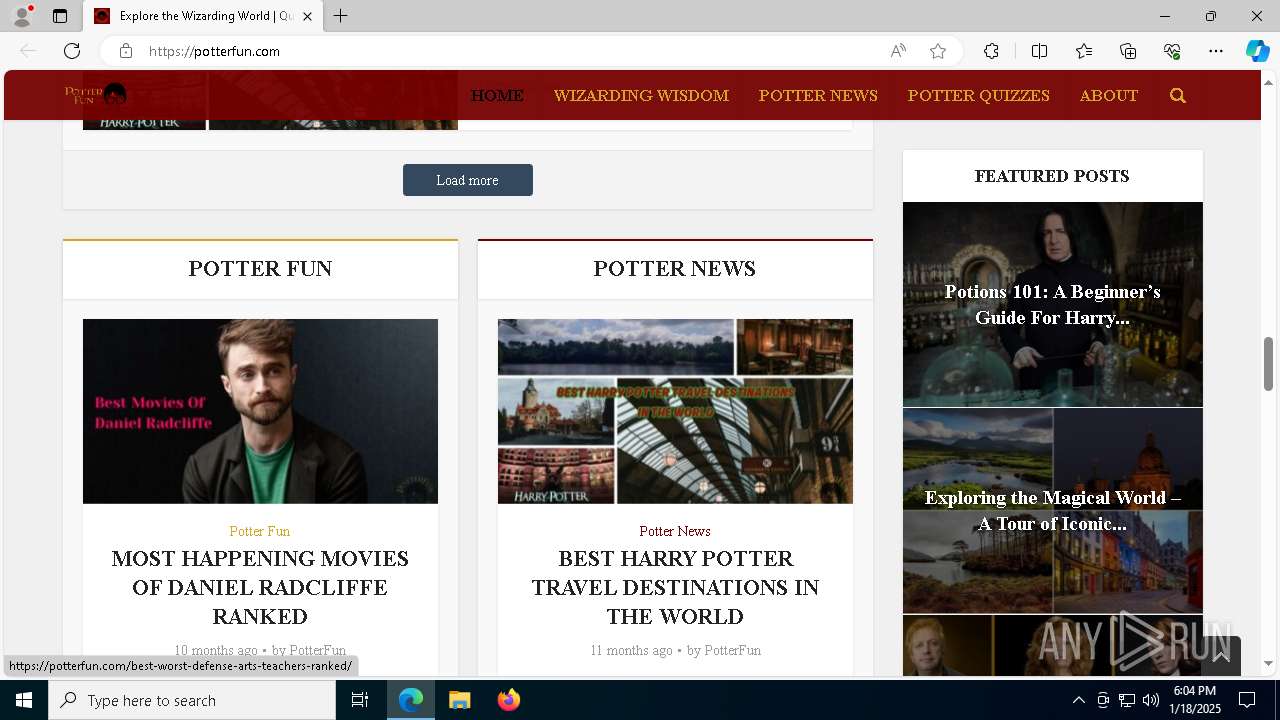The height and width of the screenshot is (720, 1280).
Task: Click scrollbar down arrow
Action: click(x=1269, y=663)
